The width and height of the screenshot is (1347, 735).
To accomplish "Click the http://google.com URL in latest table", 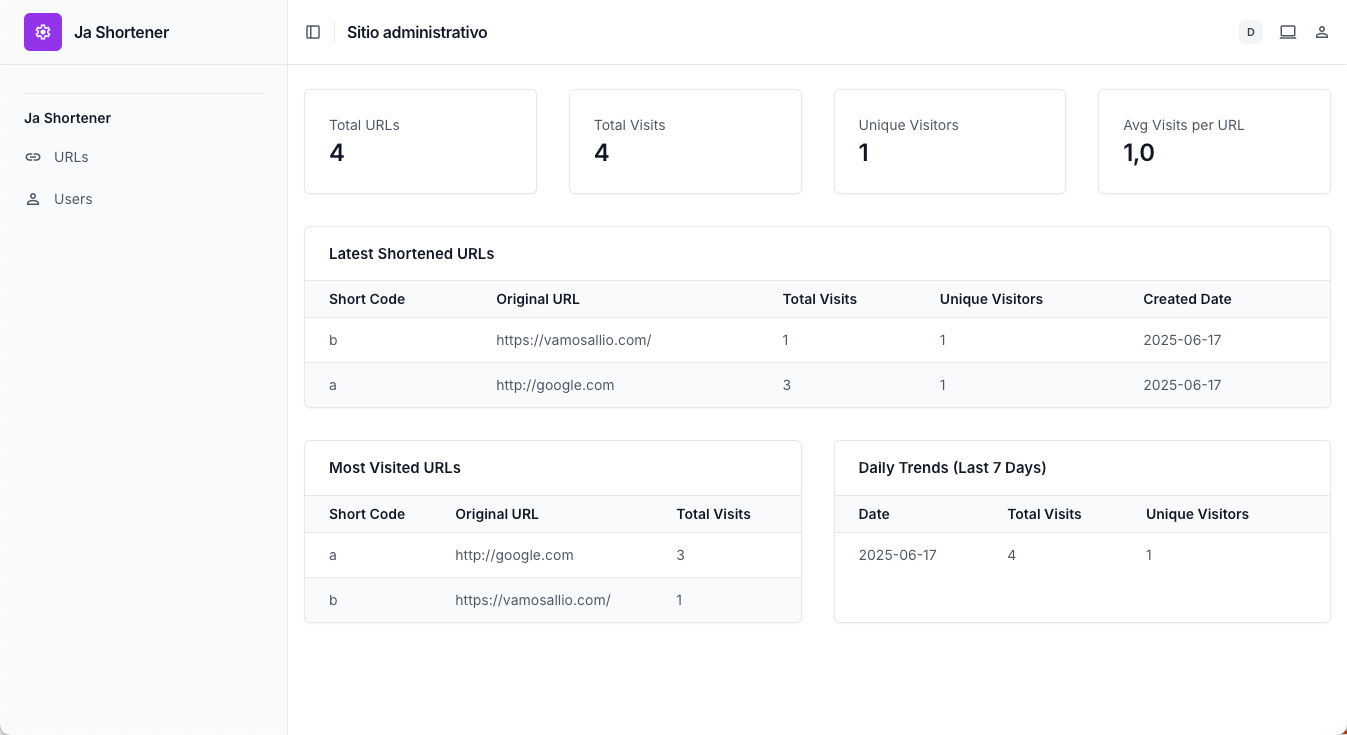I will click(555, 385).
